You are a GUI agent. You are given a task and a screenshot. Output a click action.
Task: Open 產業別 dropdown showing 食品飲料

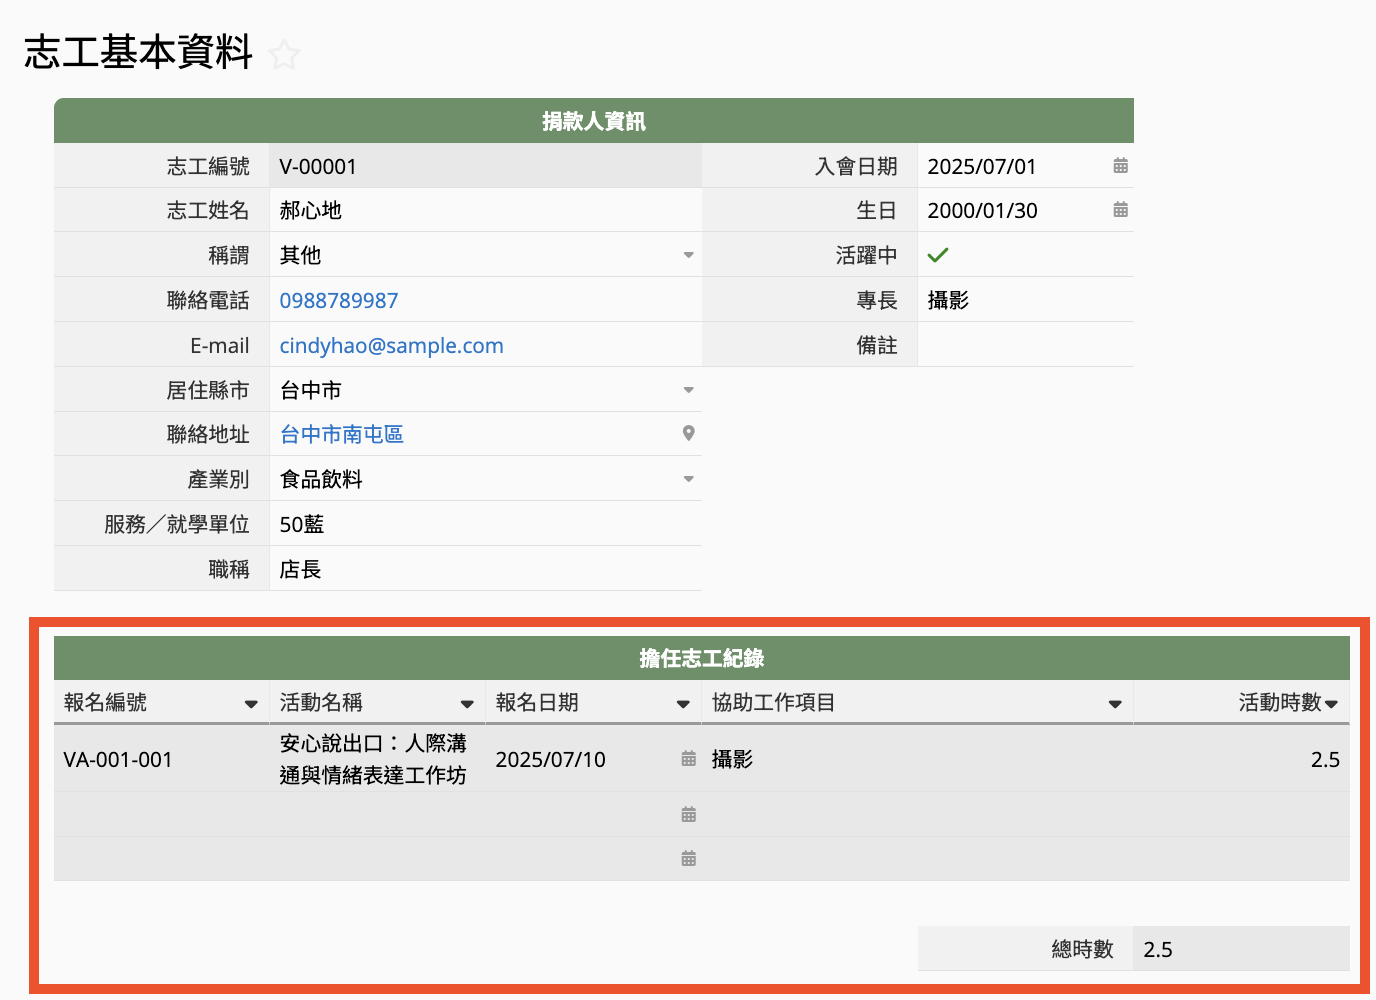coord(688,480)
